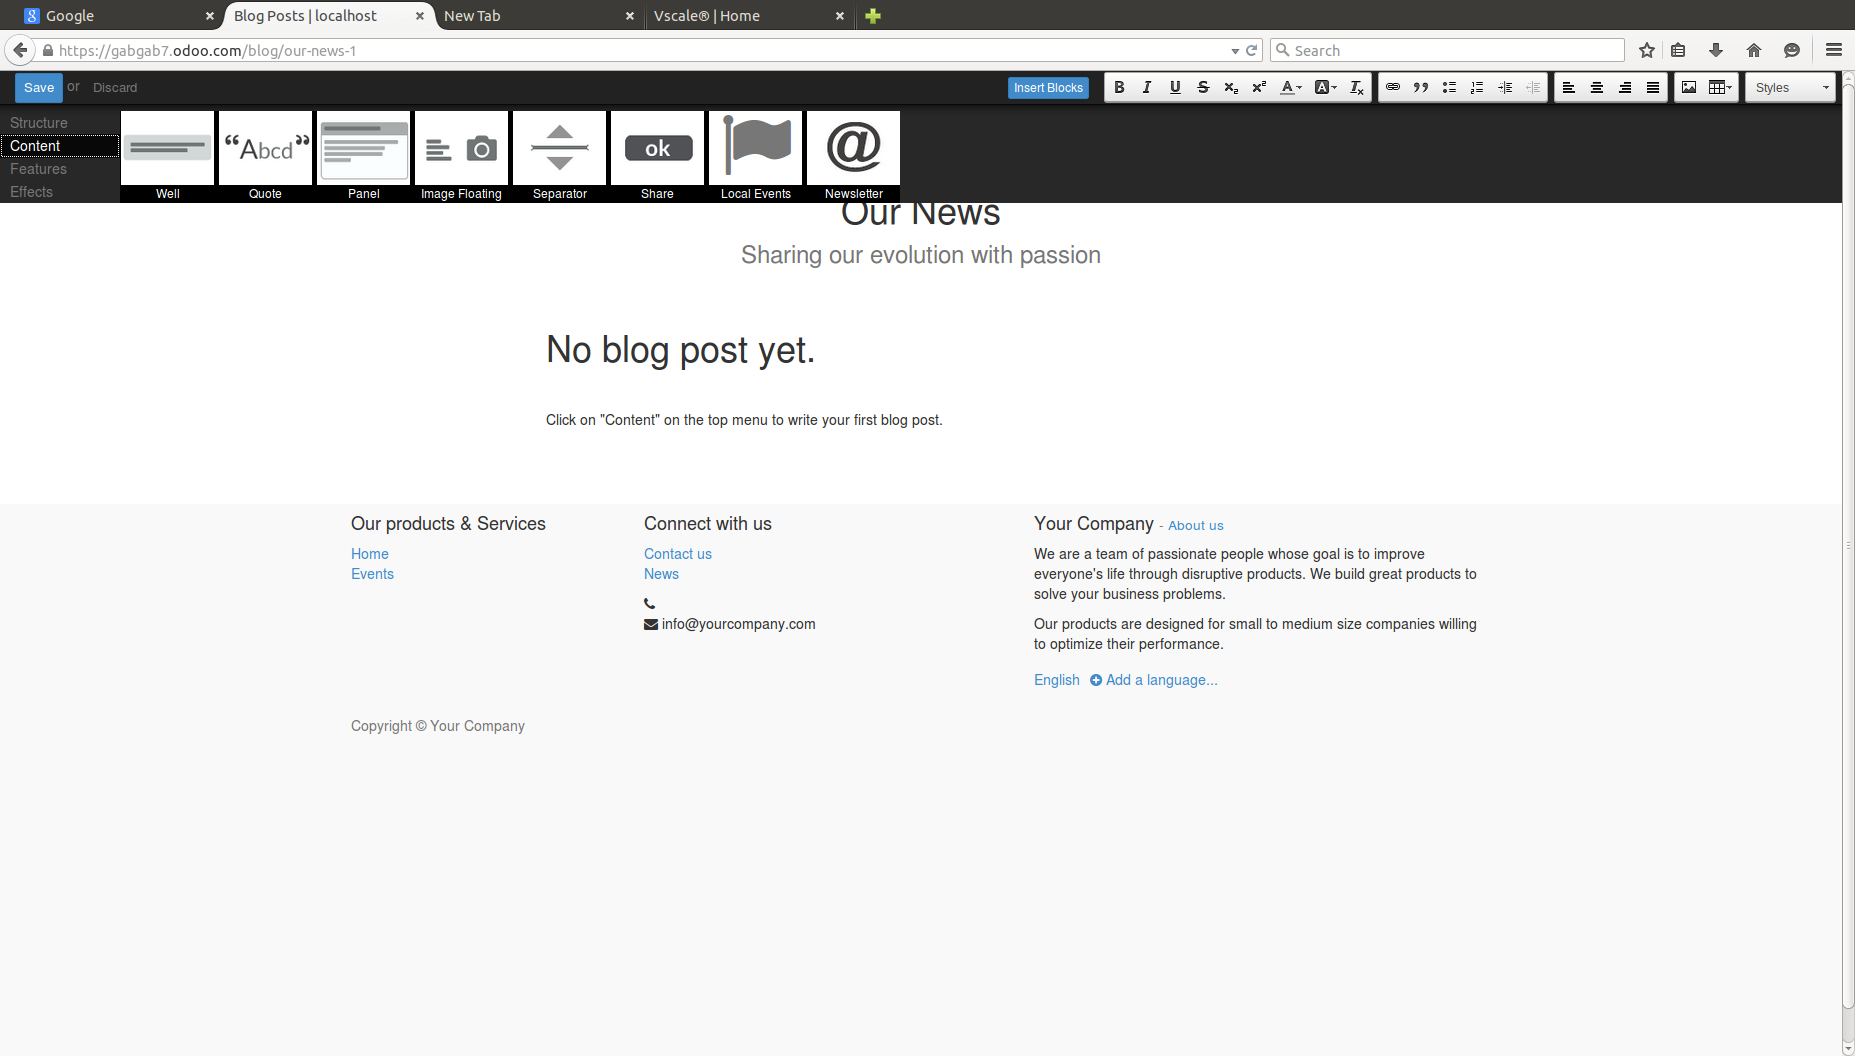Open the text color dropdown
The image size is (1855, 1056).
pos(1291,88)
